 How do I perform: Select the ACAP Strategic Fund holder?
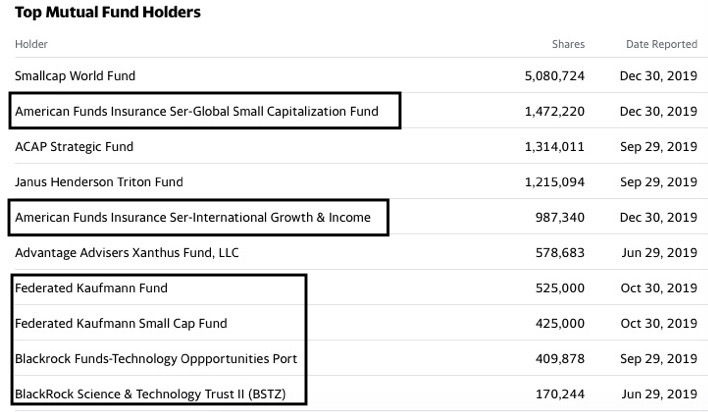[x=74, y=147]
